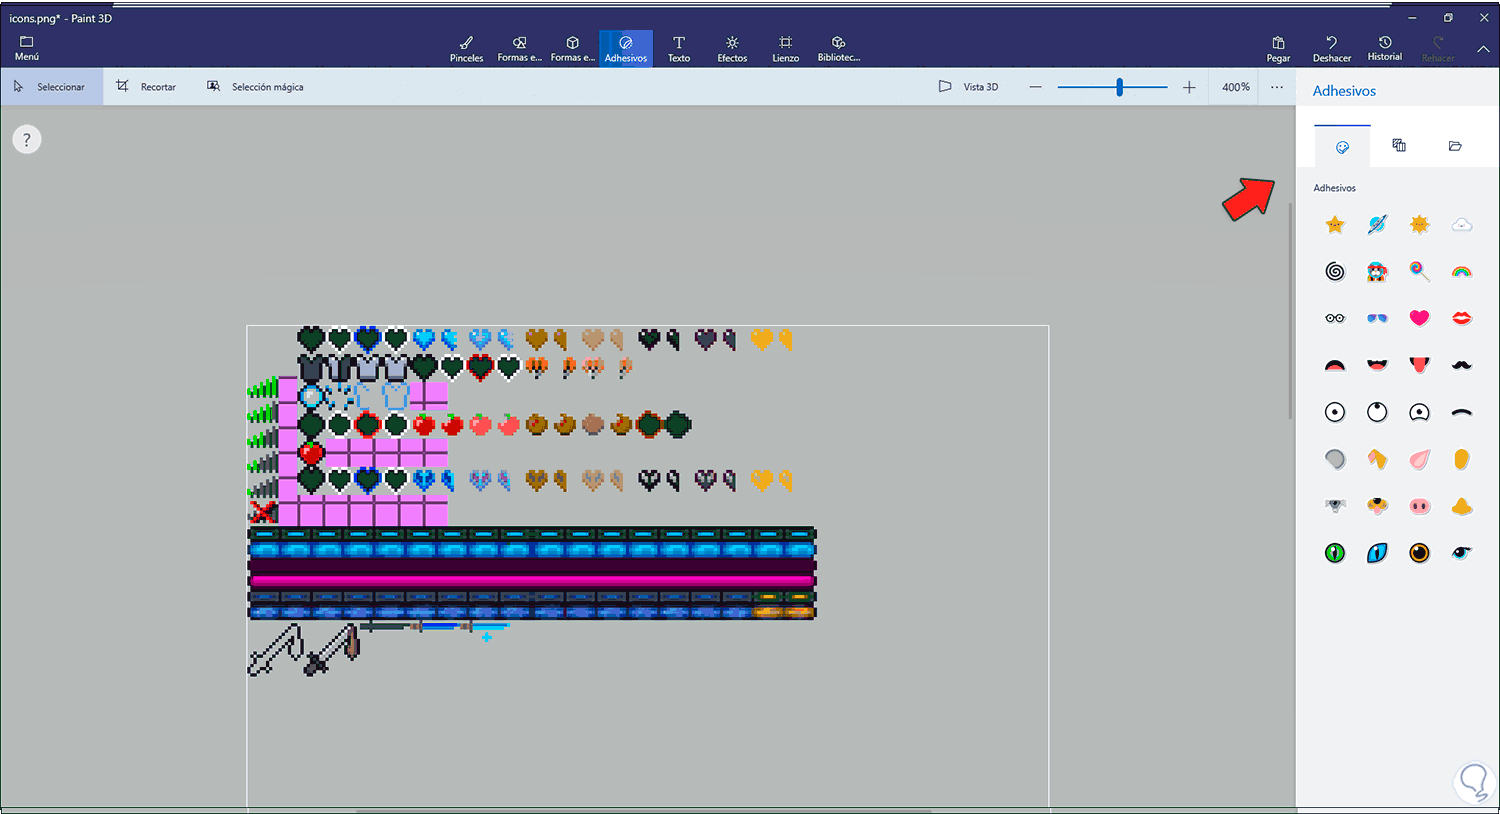The height and width of the screenshot is (814, 1500).
Task: Open the Efectos panel
Action: click(732, 48)
